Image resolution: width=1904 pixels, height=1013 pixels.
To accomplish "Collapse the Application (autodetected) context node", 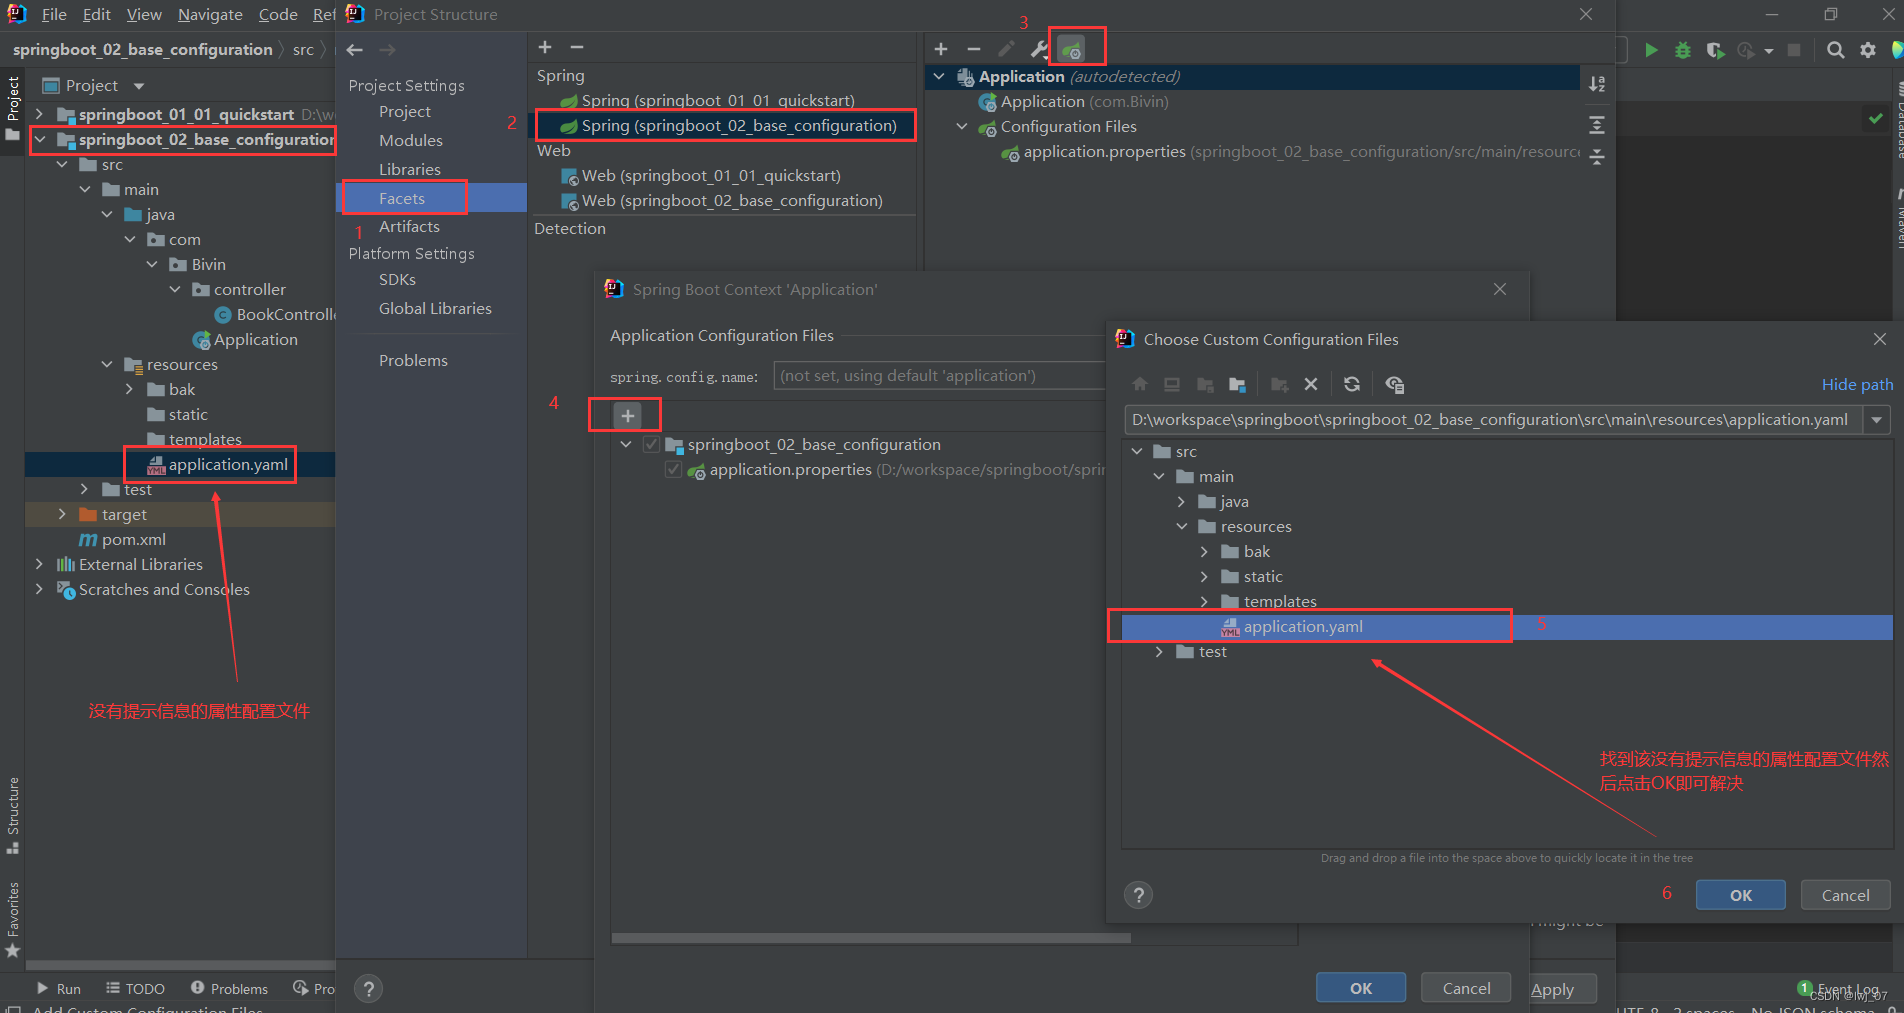I will pyautogui.click(x=939, y=77).
